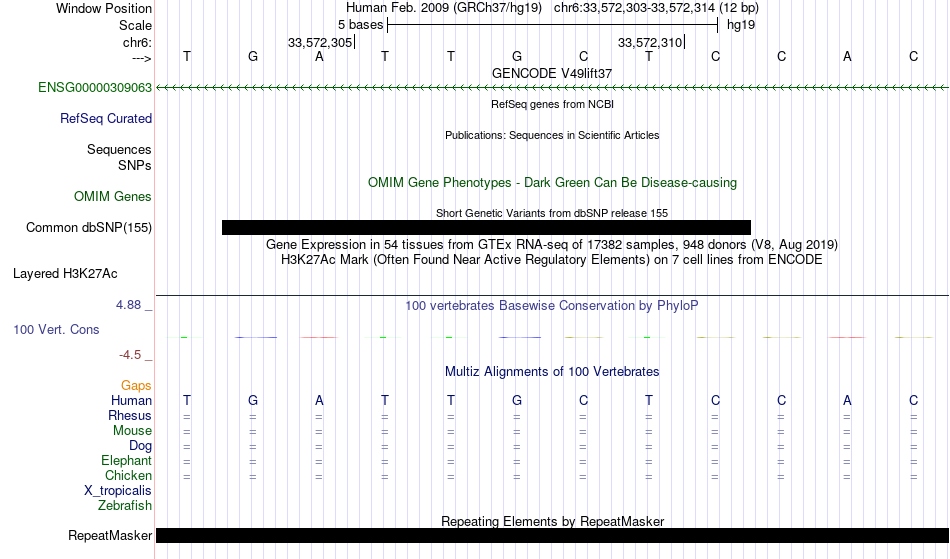
Task: Click the 5 bases scale bar
Action: [x=552, y=25]
